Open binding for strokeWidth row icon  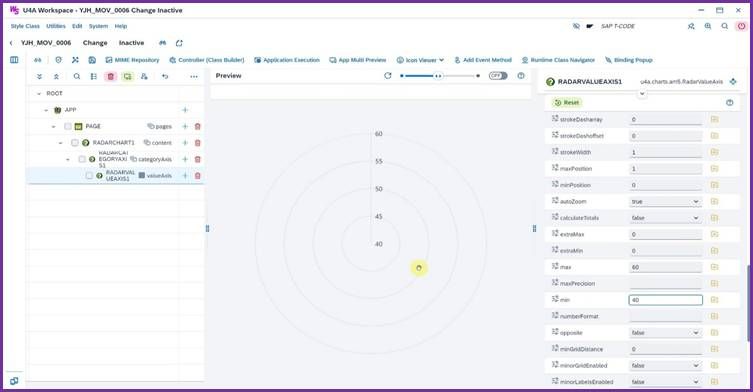click(x=715, y=152)
